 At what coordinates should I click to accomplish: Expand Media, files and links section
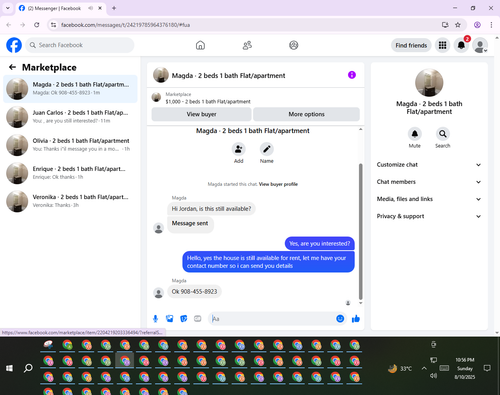[x=429, y=199]
